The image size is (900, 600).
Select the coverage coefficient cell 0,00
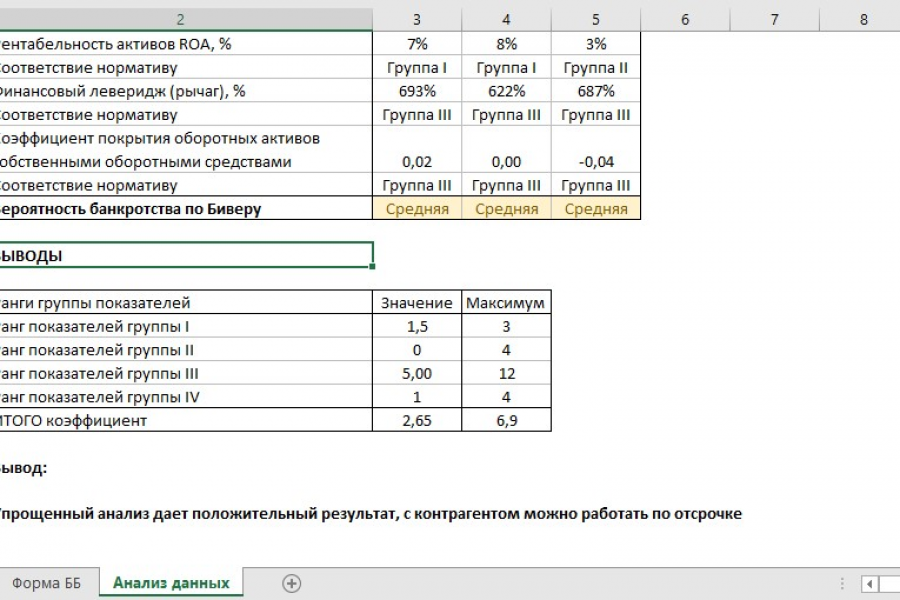(506, 149)
